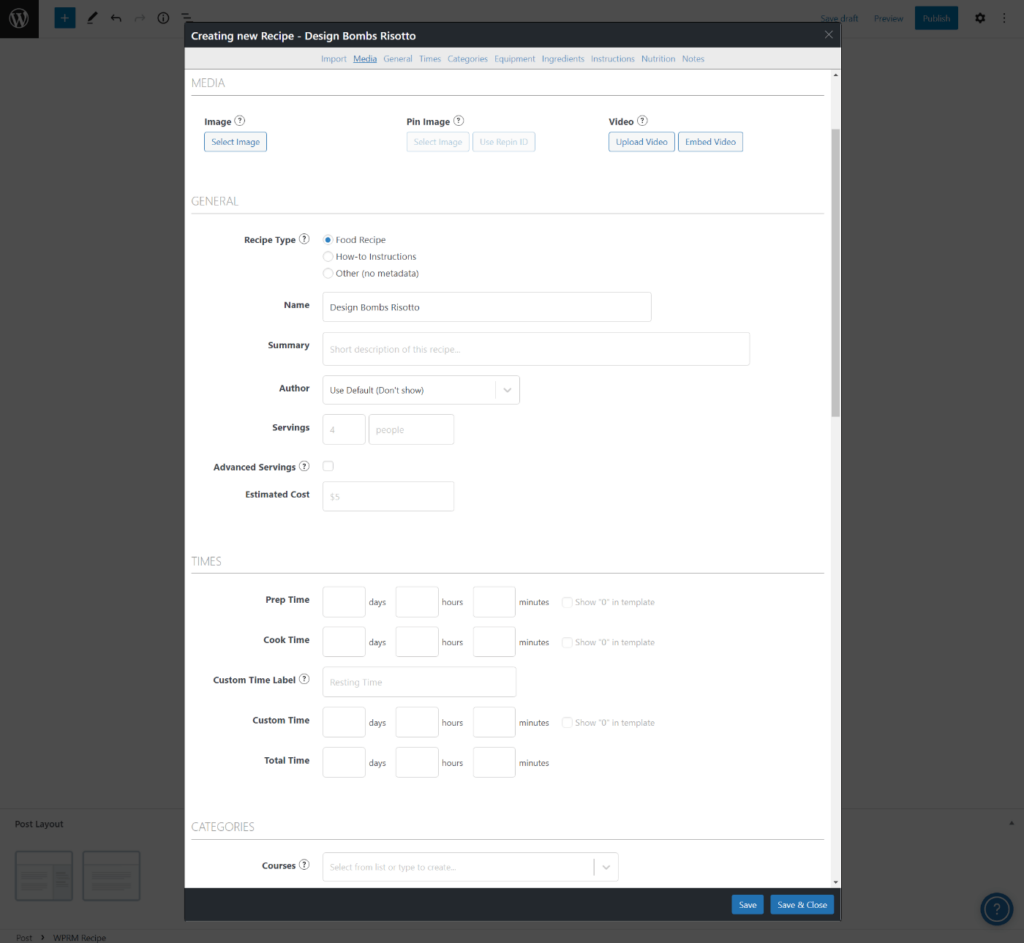Collapse the Post Layout panel arrow
Image resolution: width=1024 pixels, height=943 pixels.
pyautogui.click(x=1012, y=823)
